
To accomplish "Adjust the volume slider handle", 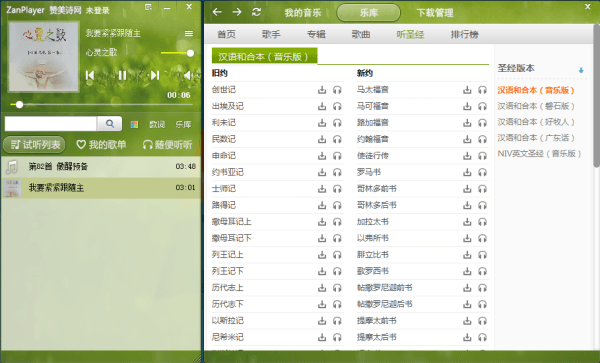I will click(190, 53).
